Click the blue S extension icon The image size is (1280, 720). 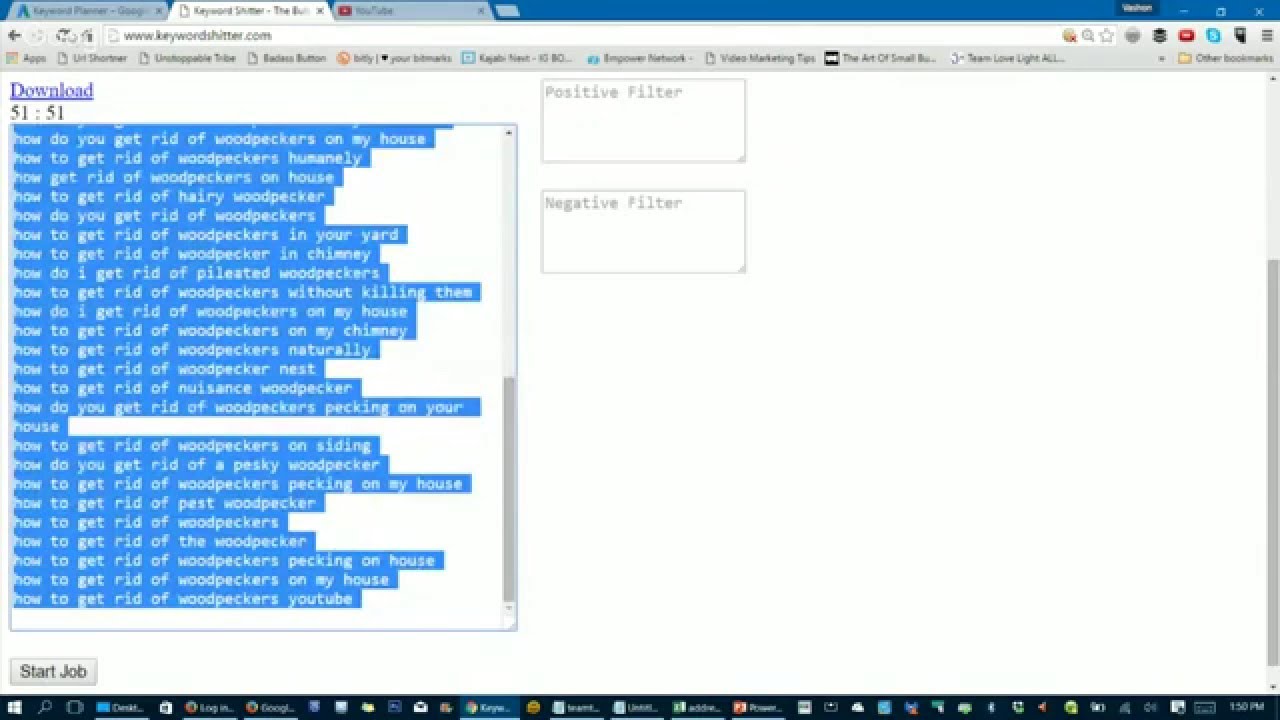[1213, 35]
